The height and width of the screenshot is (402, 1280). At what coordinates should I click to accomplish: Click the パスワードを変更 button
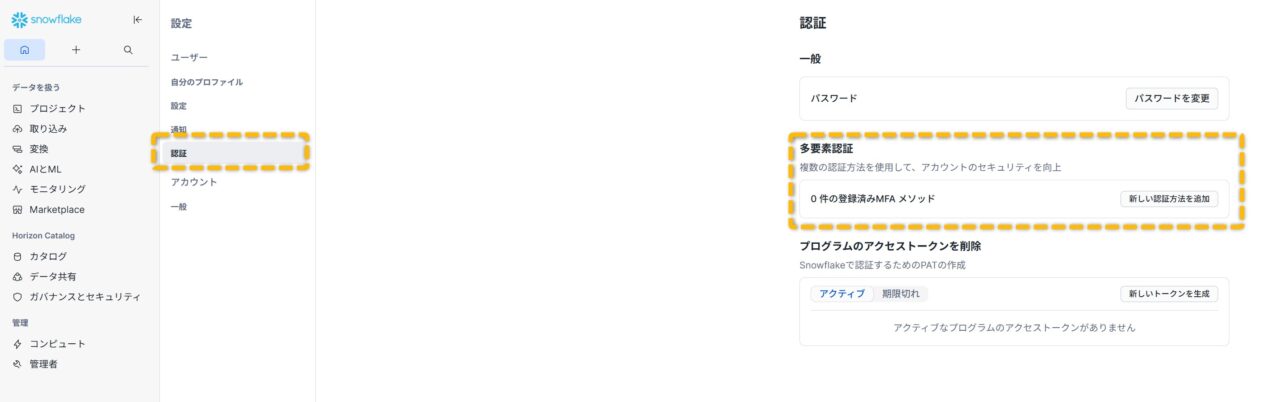point(1172,98)
